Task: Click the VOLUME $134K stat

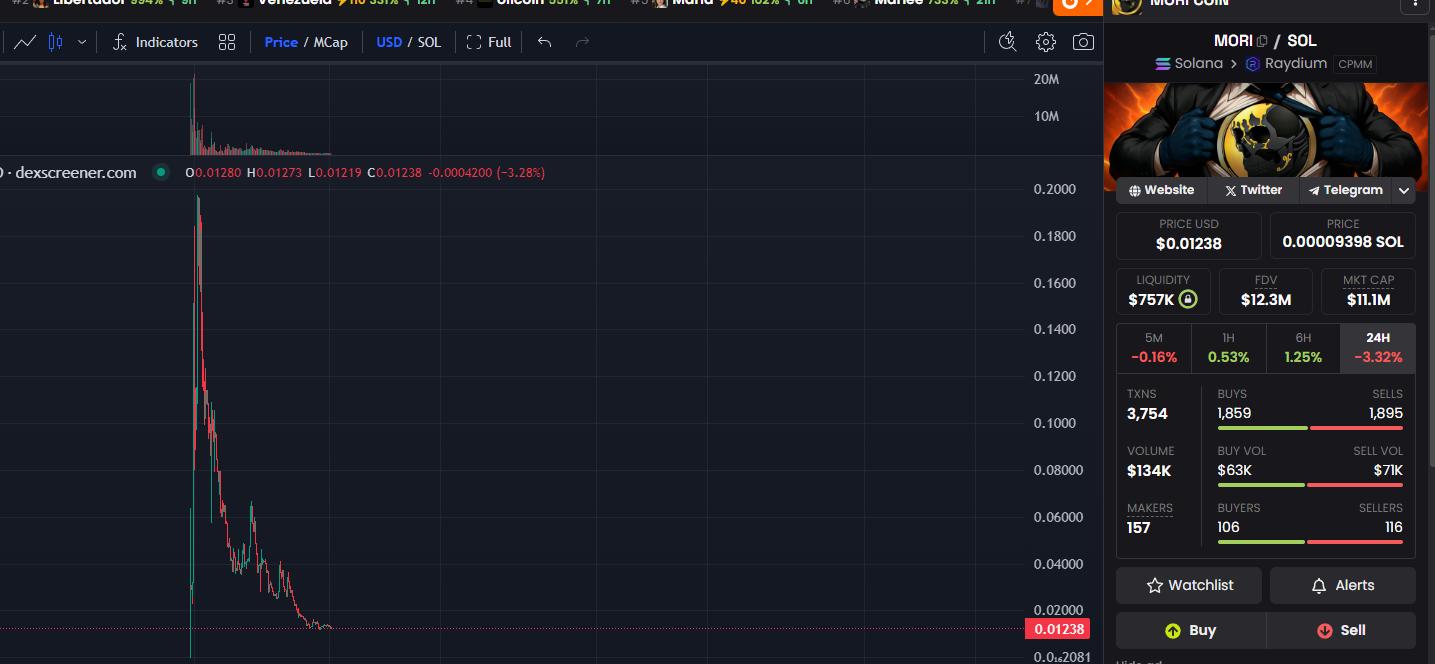Action: [x=1151, y=461]
